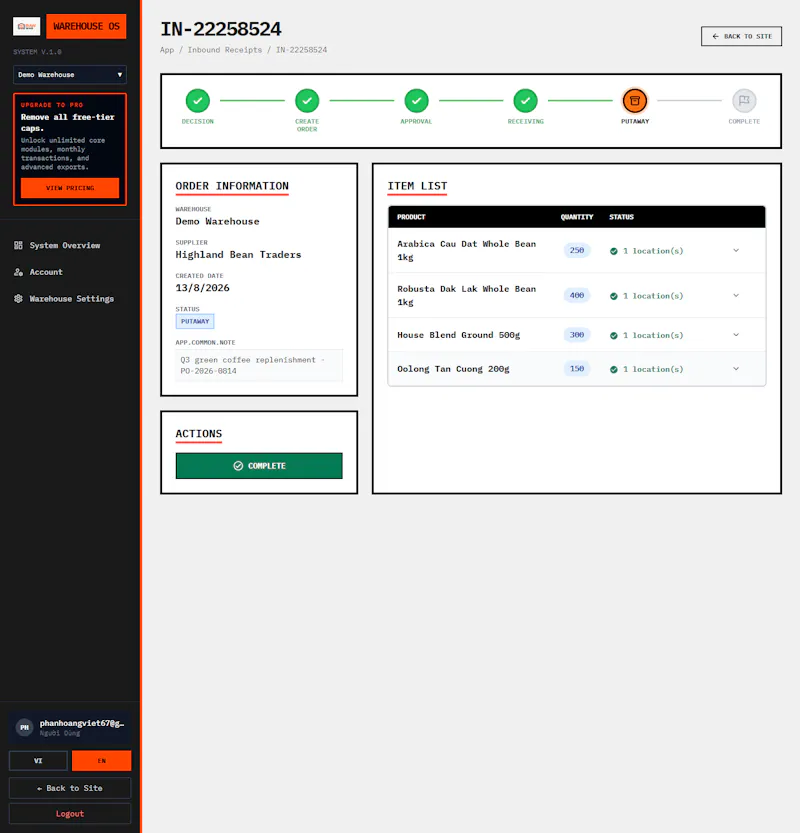Click '1 location(s)' text in Oolong row
The height and width of the screenshot is (833, 800).
pos(653,369)
